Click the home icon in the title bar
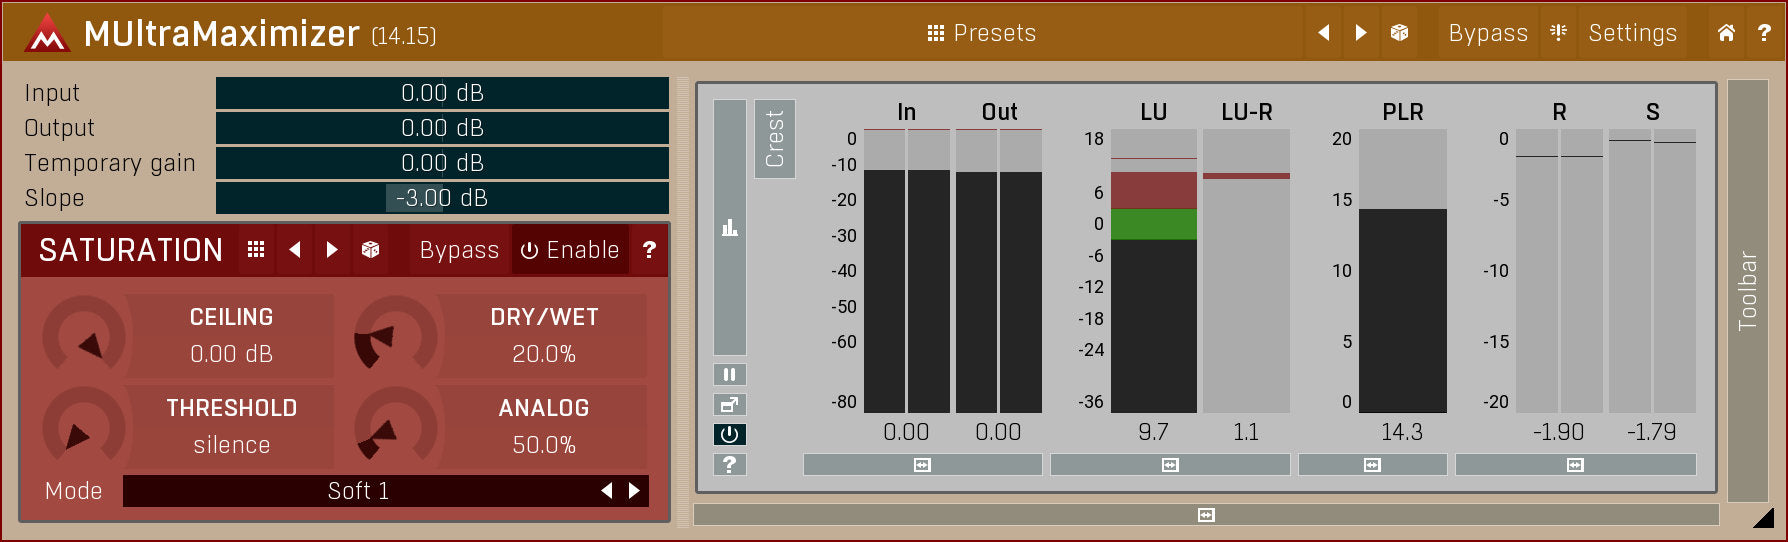The image size is (1788, 542). point(1726,33)
